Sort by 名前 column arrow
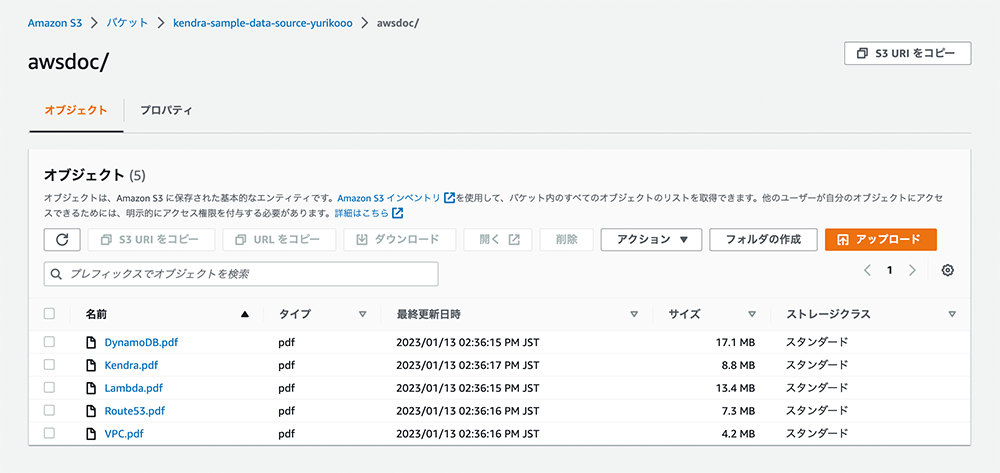This screenshot has width=1000, height=473. click(x=244, y=314)
